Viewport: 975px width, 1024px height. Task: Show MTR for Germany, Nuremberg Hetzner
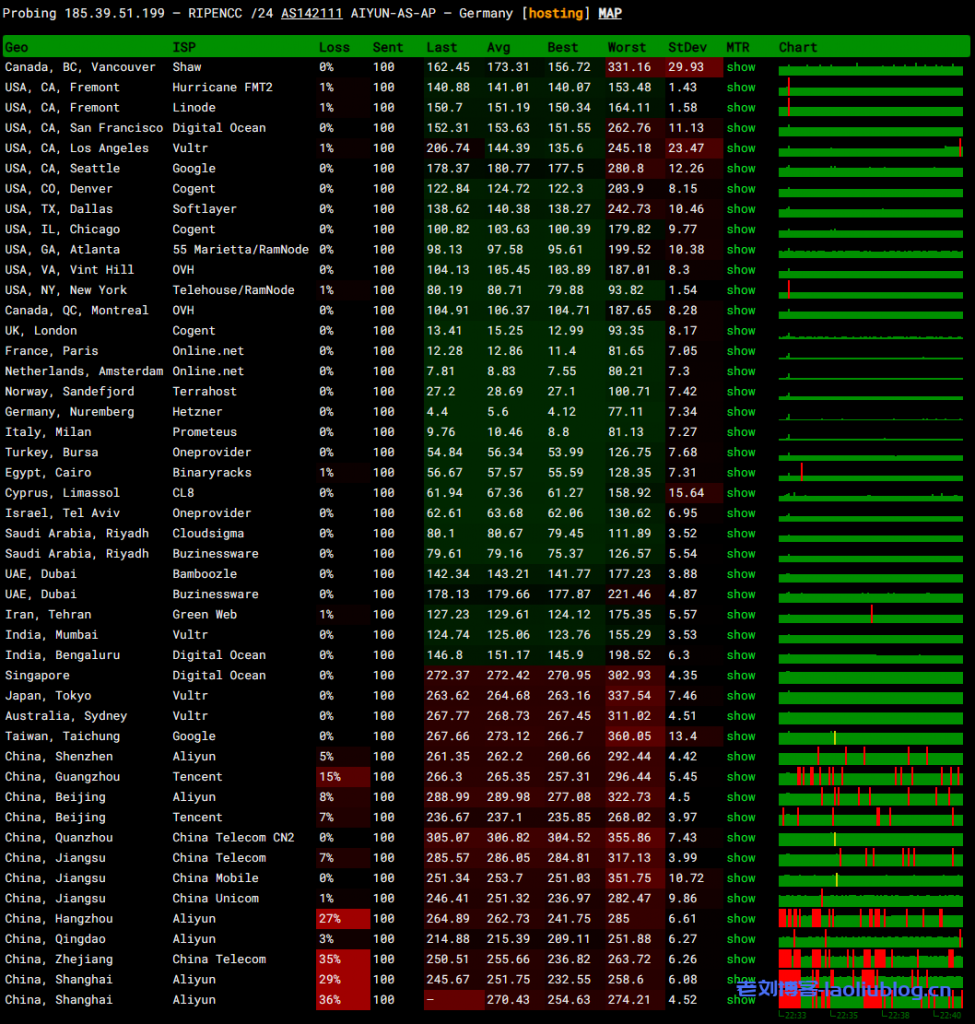[741, 411]
